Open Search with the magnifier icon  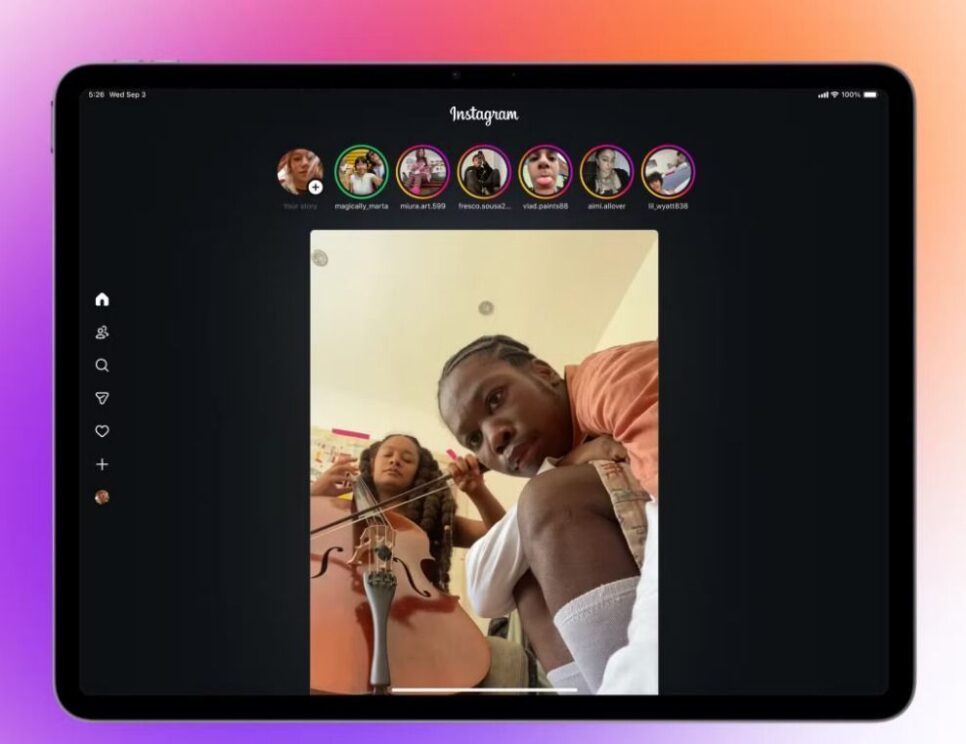(x=102, y=366)
